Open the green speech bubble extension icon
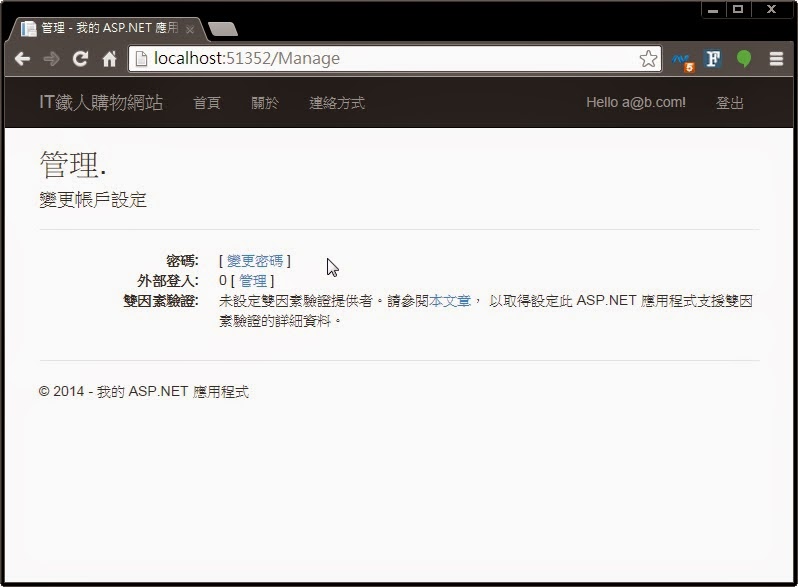Image resolution: width=798 pixels, height=587 pixels. (x=744, y=59)
